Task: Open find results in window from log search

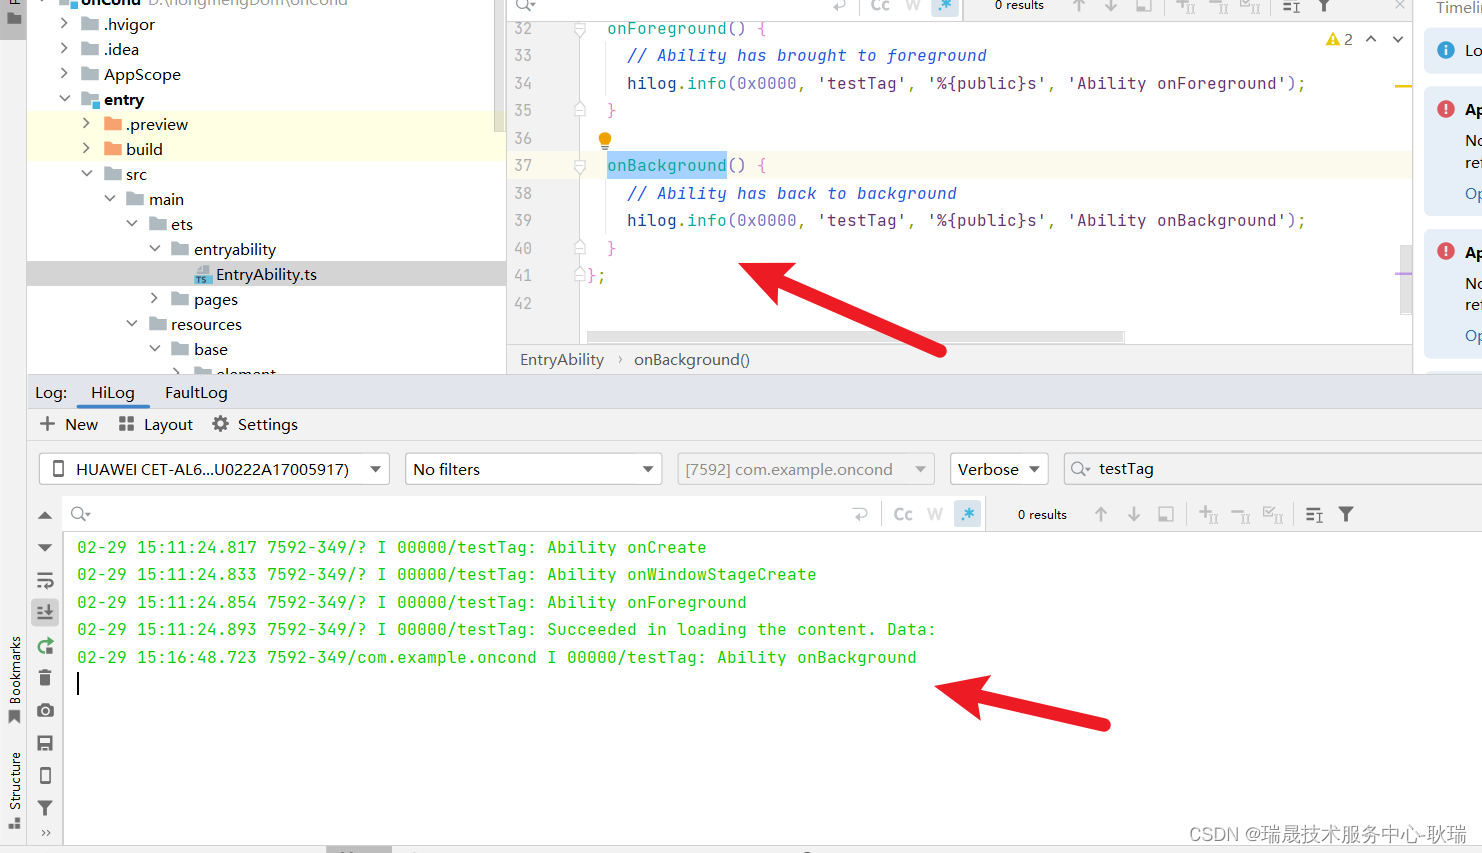Action: tap(1314, 514)
